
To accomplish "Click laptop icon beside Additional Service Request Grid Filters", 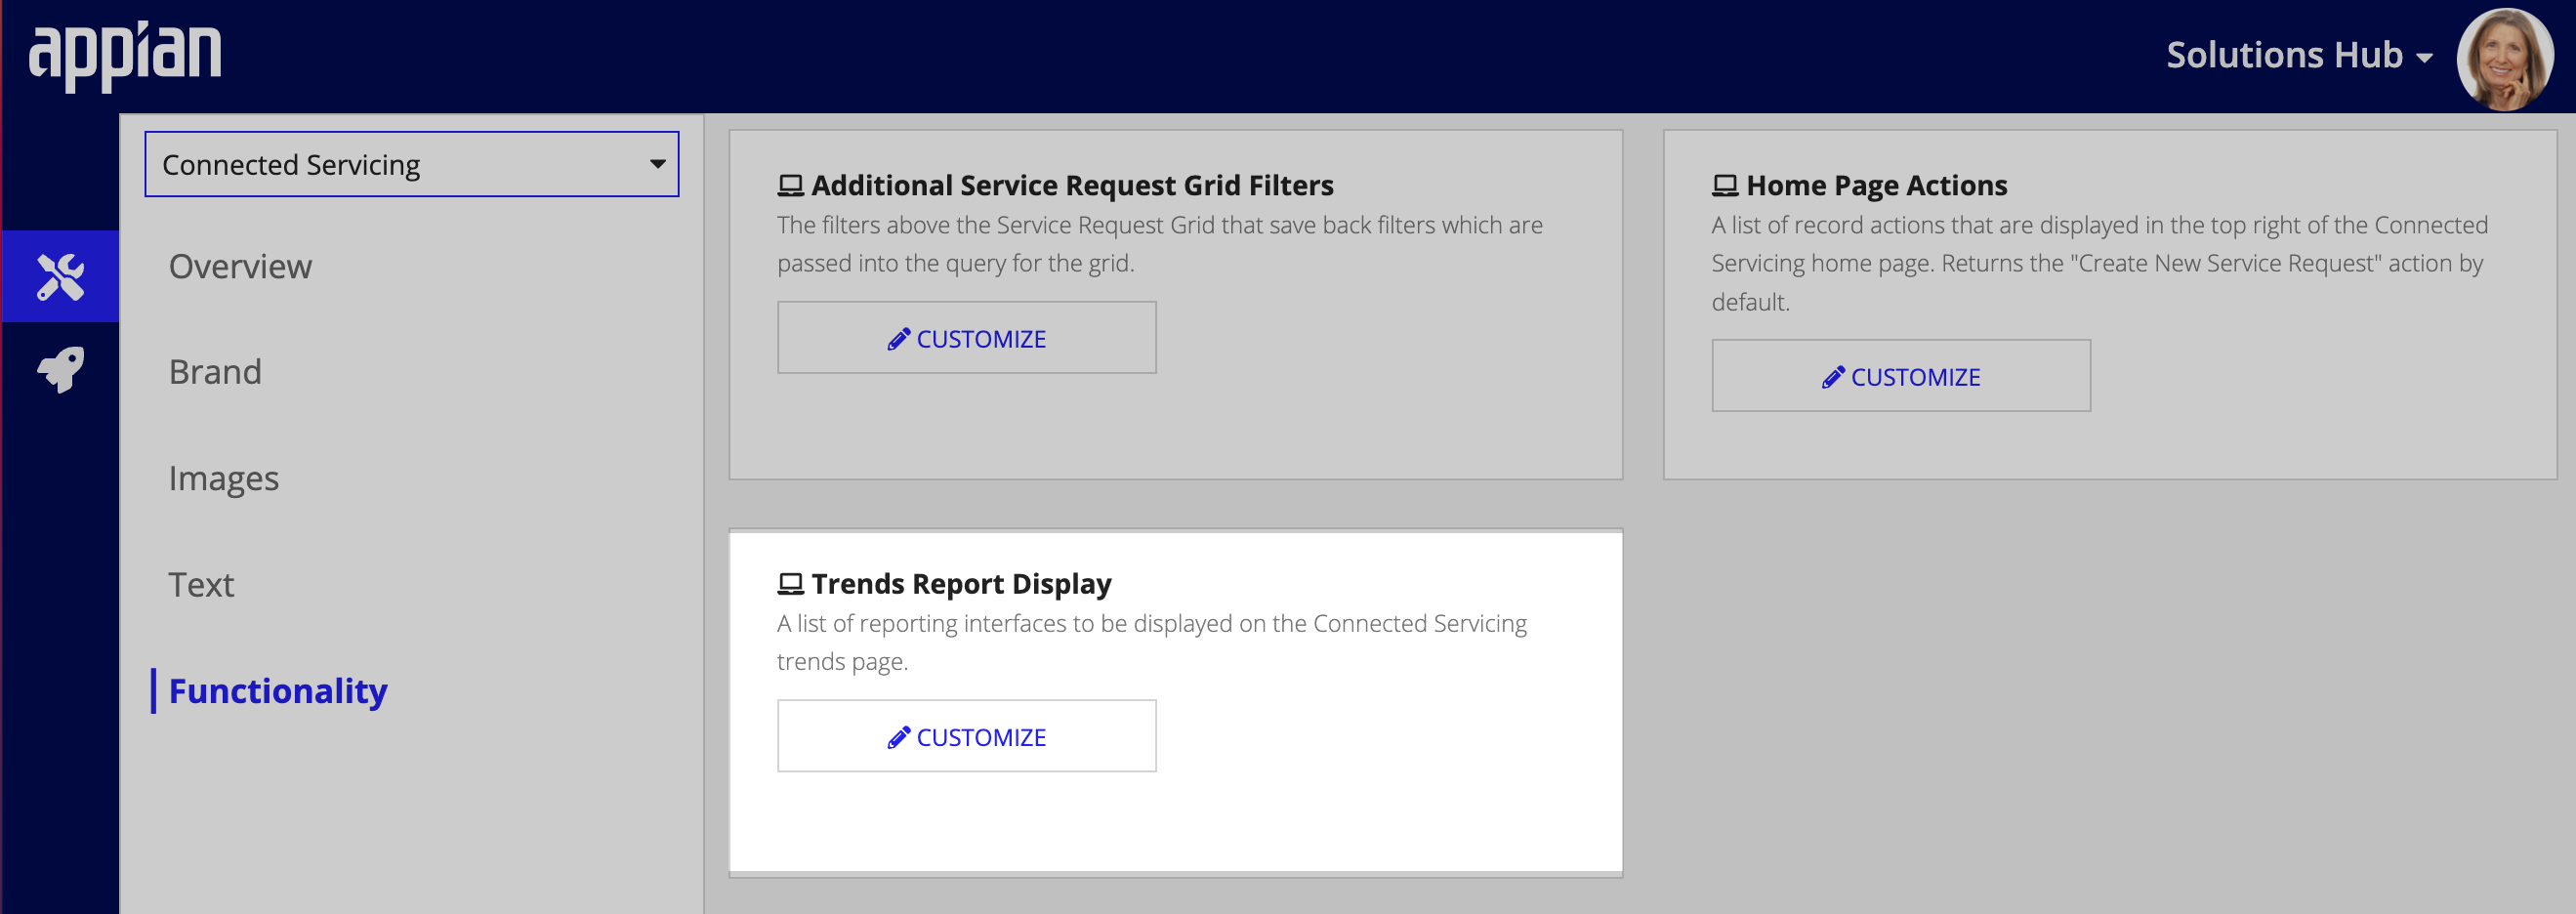I will click(x=790, y=186).
